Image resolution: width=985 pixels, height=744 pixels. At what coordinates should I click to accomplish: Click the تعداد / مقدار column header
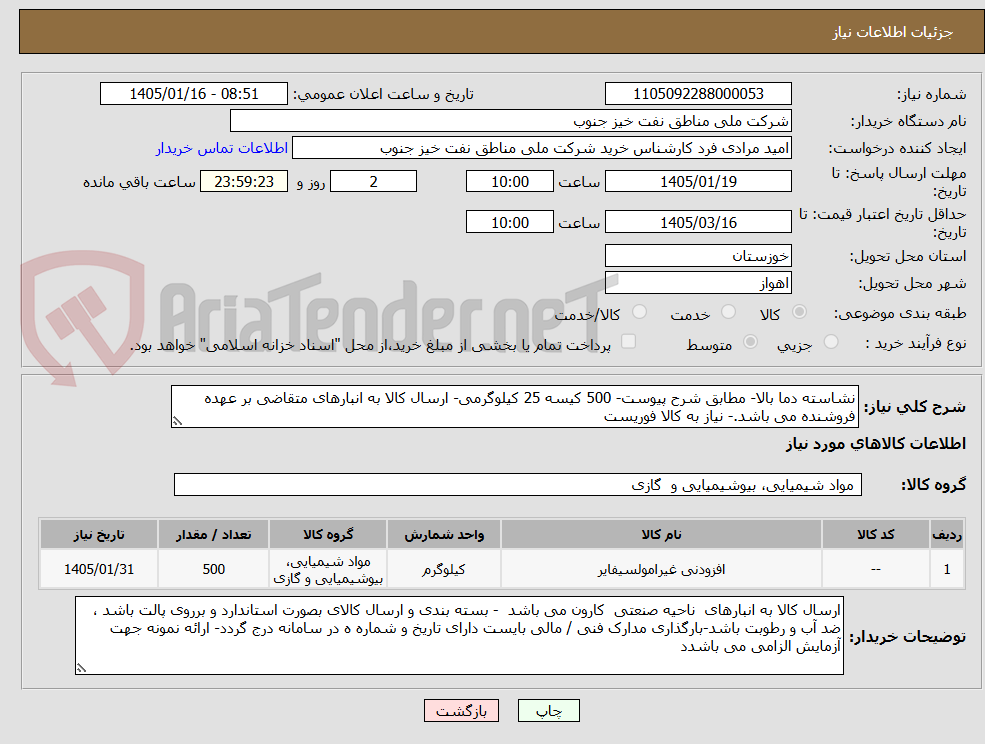tap(213, 534)
